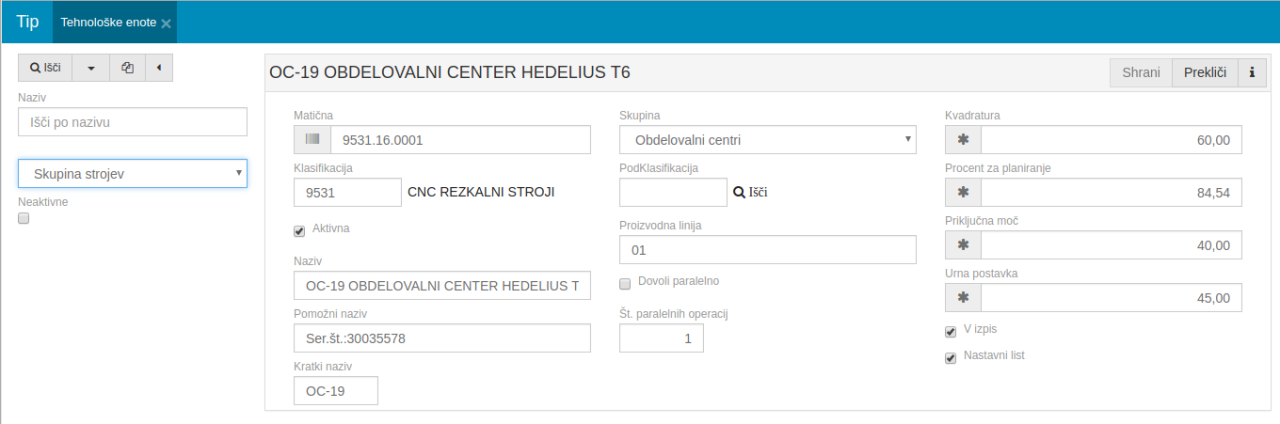
Task: Toggle the V izpis checkbox
Action: pos(951,332)
